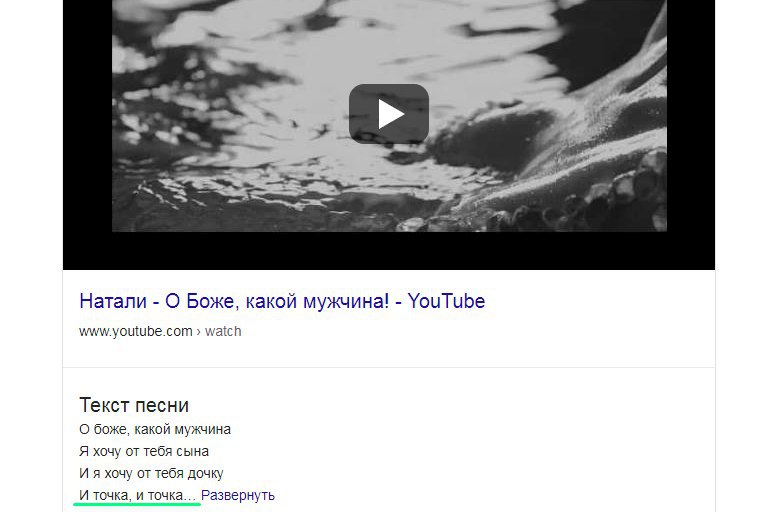Viewport: 783px width, 512px height.
Task: Click the lyric line 'Я хочу от тебя сына'
Action: (144, 451)
